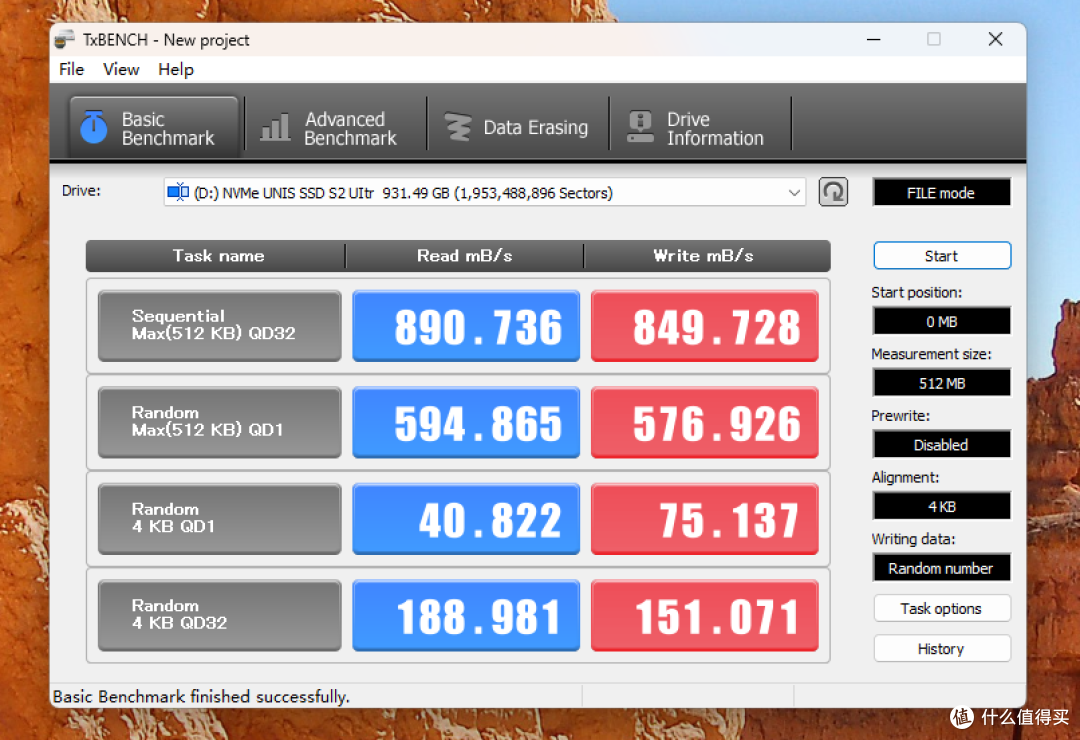Viewport: 1080px width, 740px height.
Task: Click the Random 4 KB QD1 task
Action: click(220, 519)
